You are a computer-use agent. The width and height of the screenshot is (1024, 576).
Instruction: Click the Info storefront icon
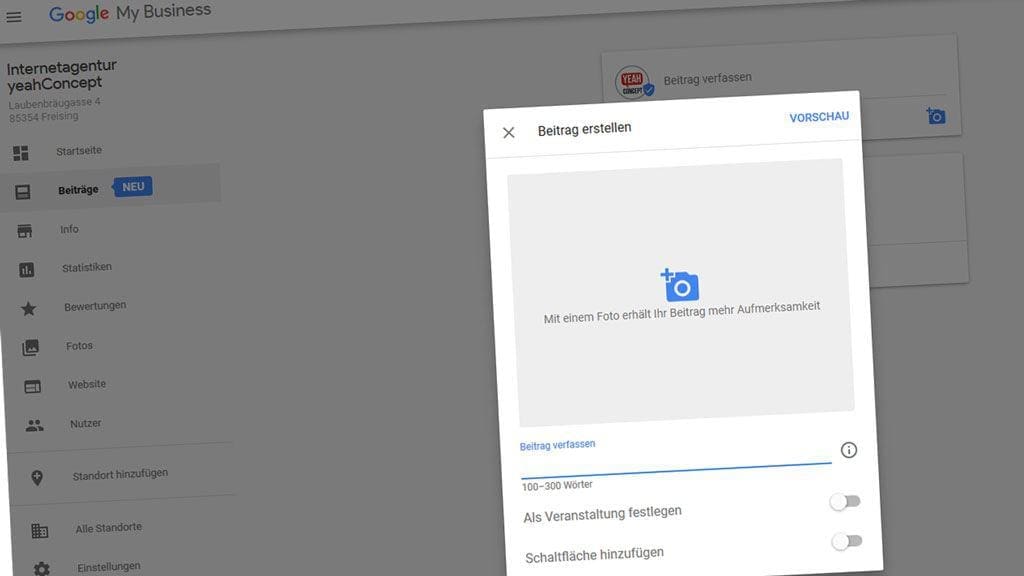coord(25,231)
